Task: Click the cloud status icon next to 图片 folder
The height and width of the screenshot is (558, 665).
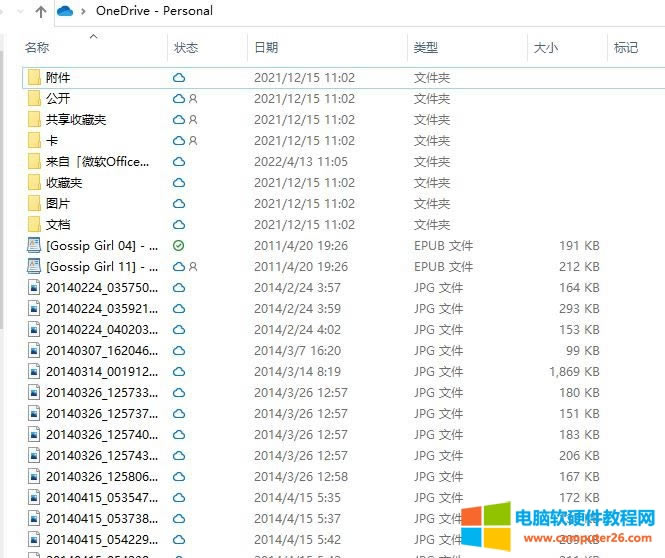Action: pyautogui.click(x=179, y=203)
